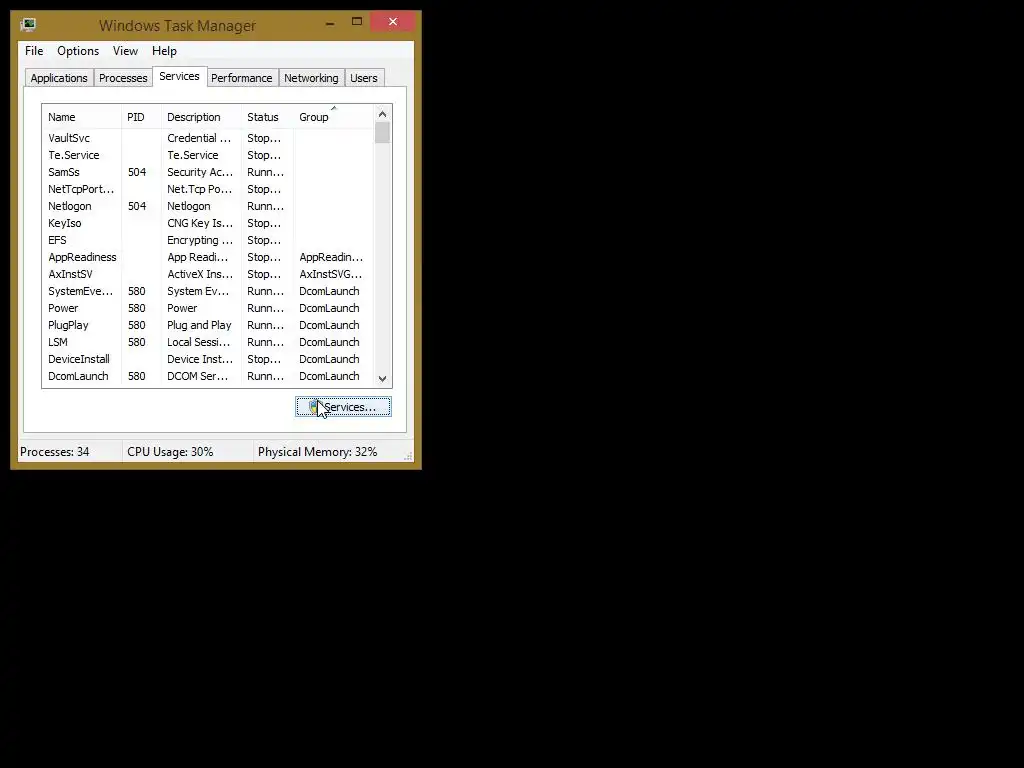The height and width of the screenshot is (768, 1024).
Task: Click the Device Inst... description cell
Action: click(200, 359)
